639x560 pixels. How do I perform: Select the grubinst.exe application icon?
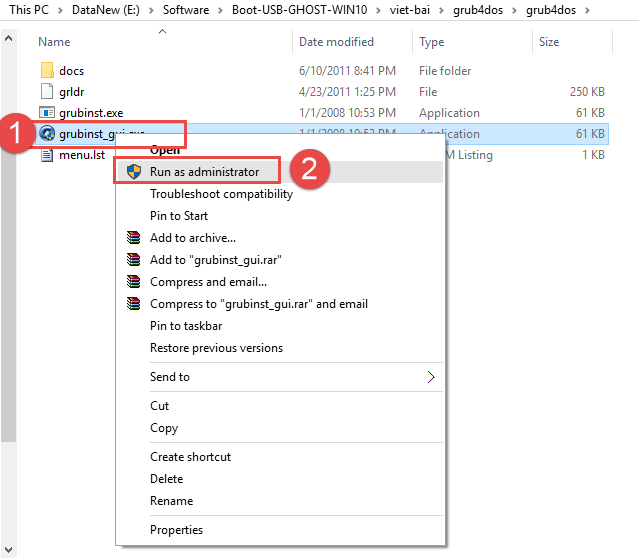46,113
